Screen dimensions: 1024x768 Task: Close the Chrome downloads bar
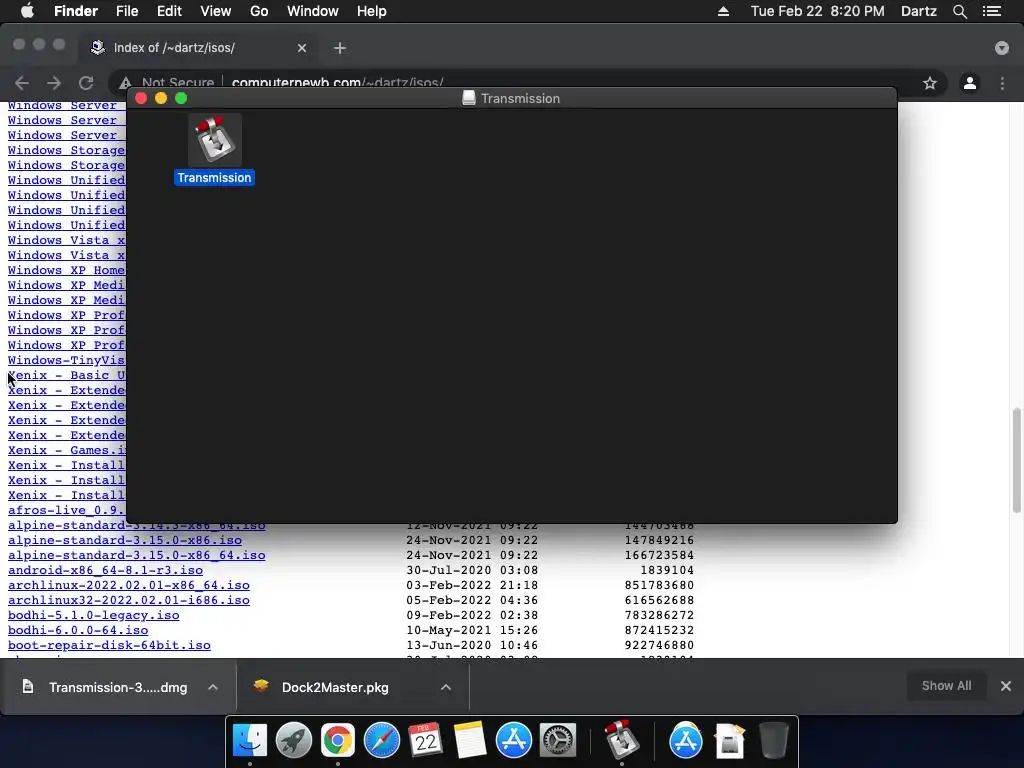pyautogui.click(x=1006, y=686)
